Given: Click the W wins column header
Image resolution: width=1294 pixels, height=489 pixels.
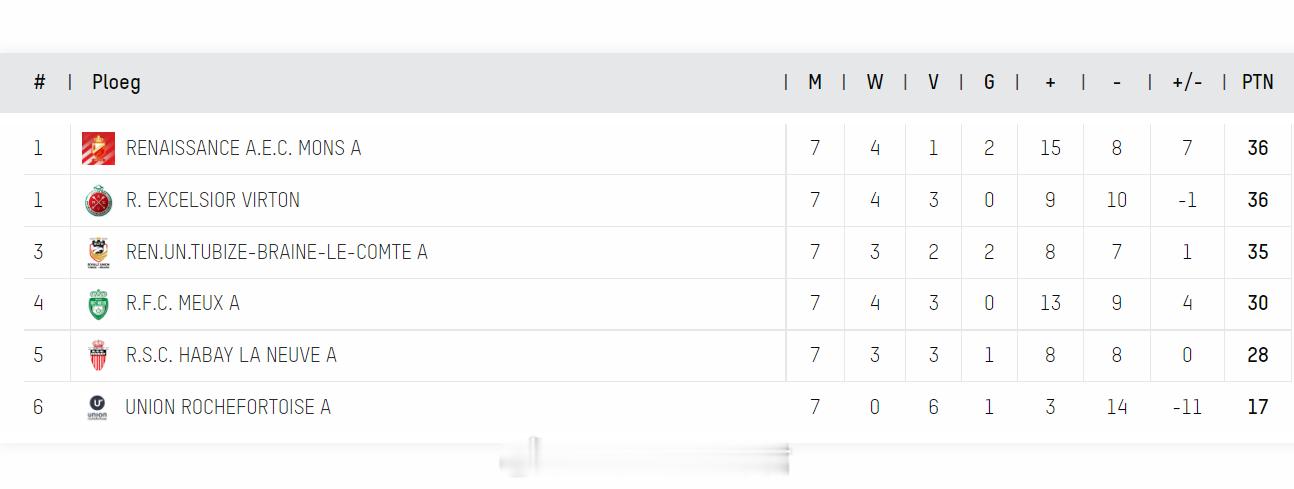Looking at the screenshot, I should (875, 83).
